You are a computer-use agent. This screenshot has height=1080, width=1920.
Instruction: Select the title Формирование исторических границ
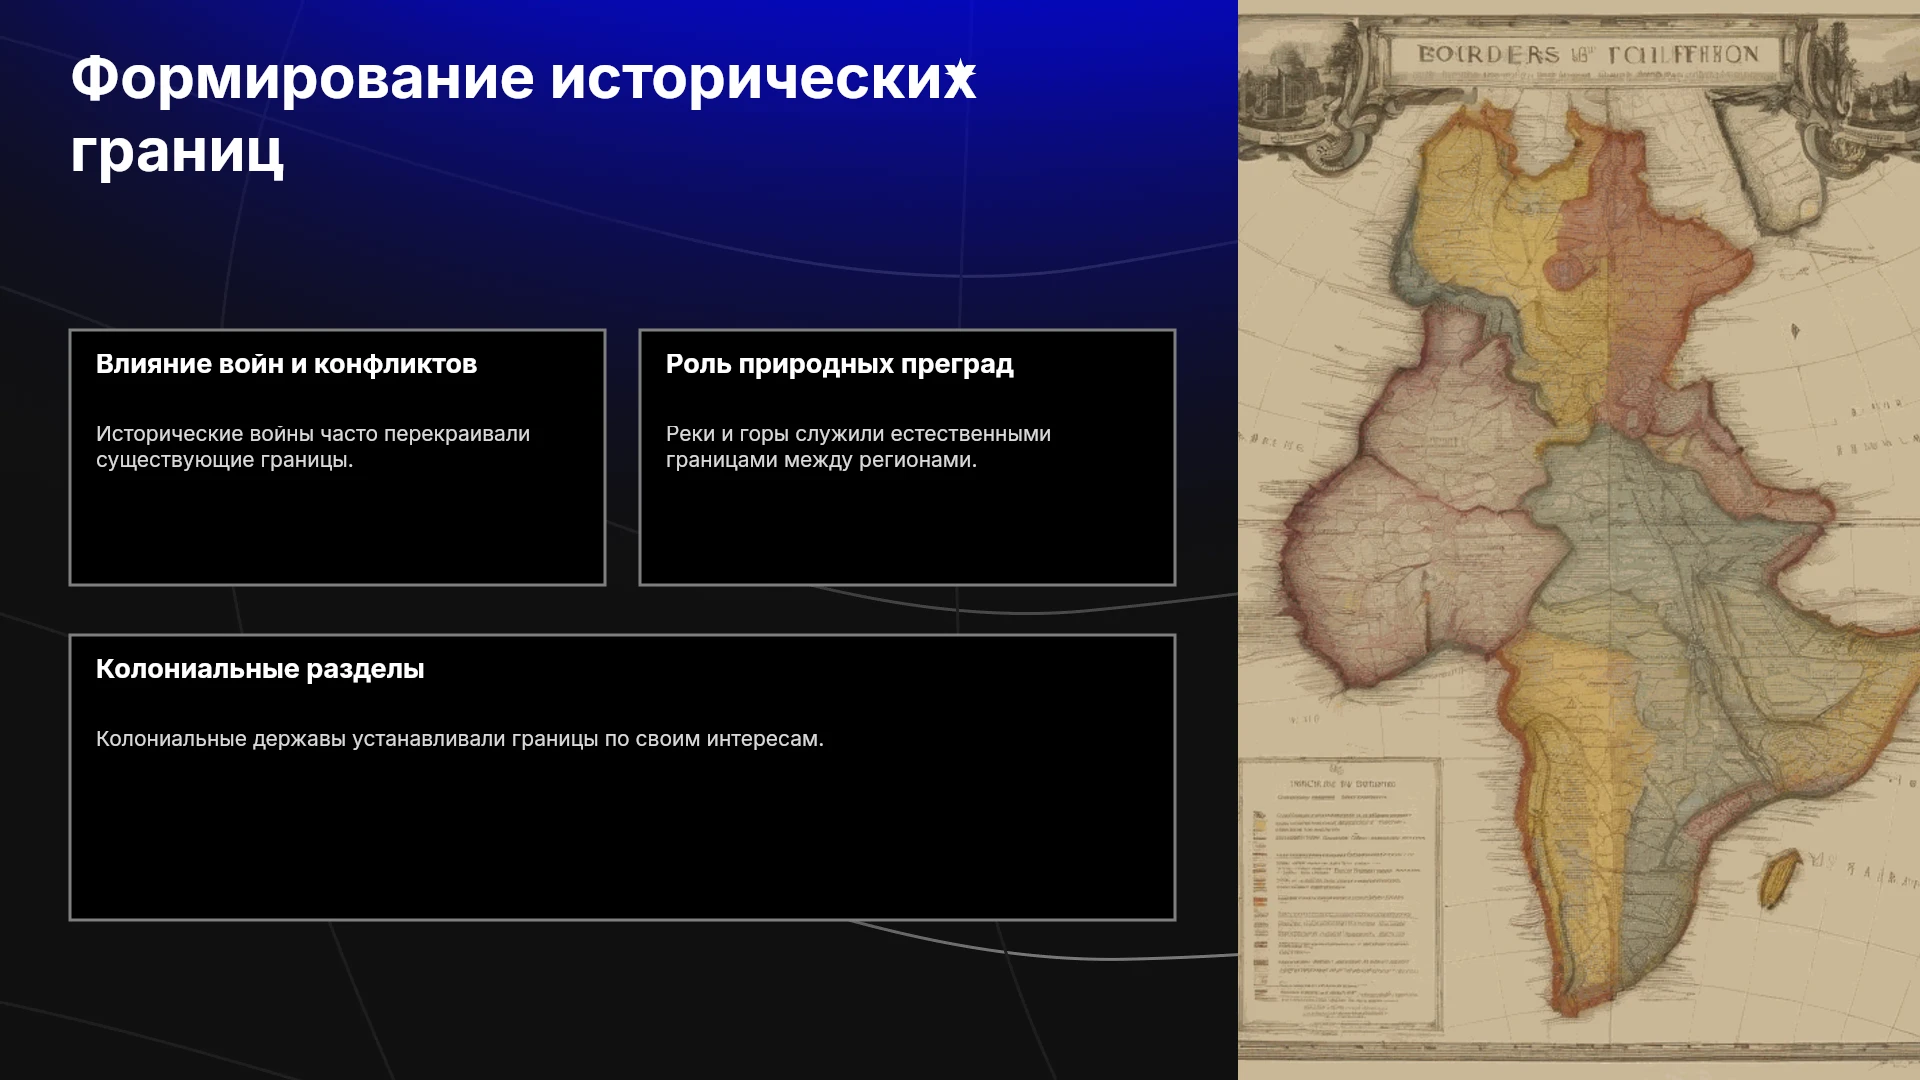523,114
